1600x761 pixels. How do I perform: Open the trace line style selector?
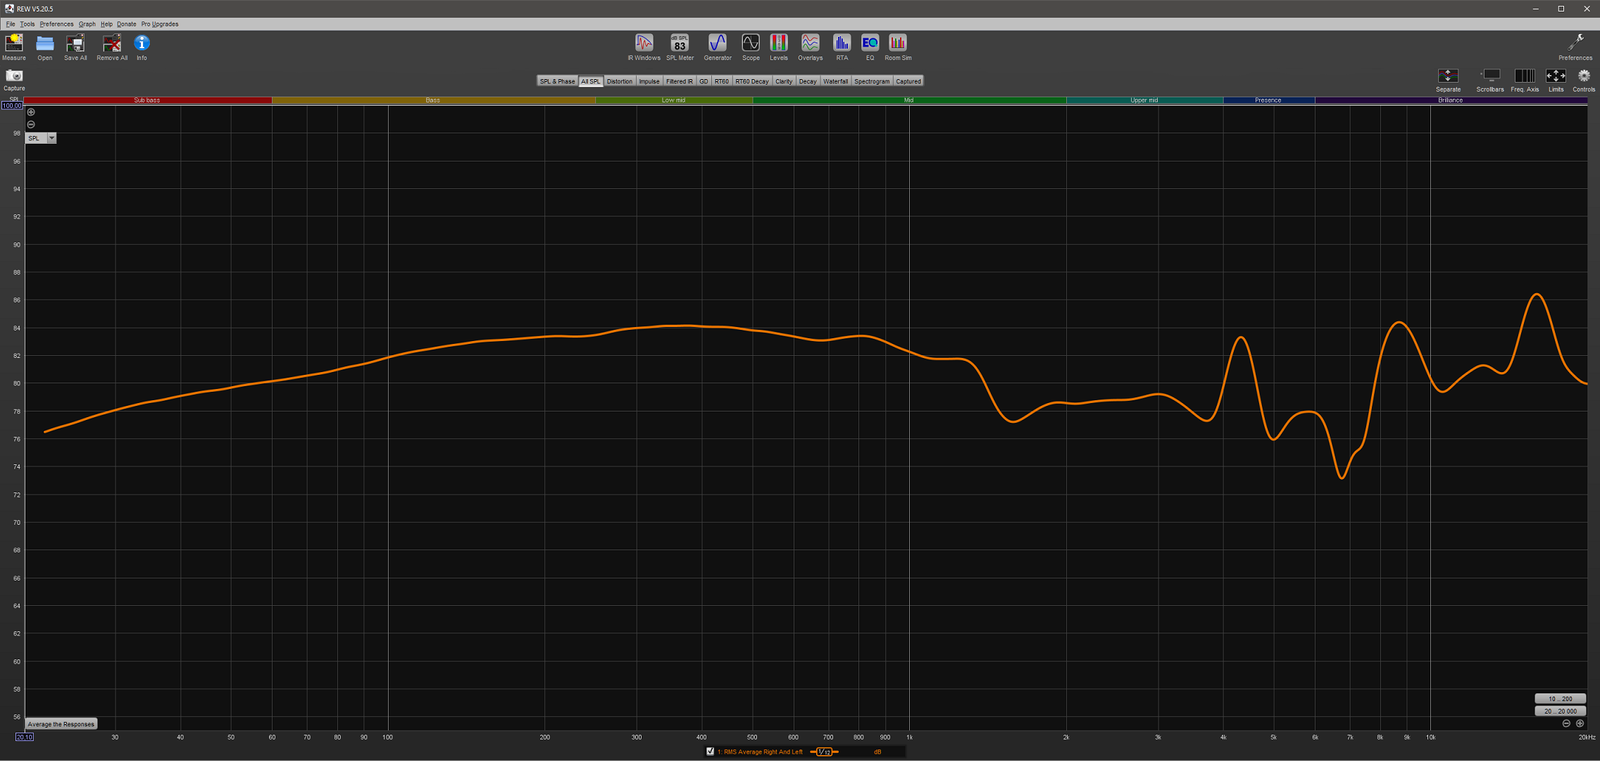point(824,752)
